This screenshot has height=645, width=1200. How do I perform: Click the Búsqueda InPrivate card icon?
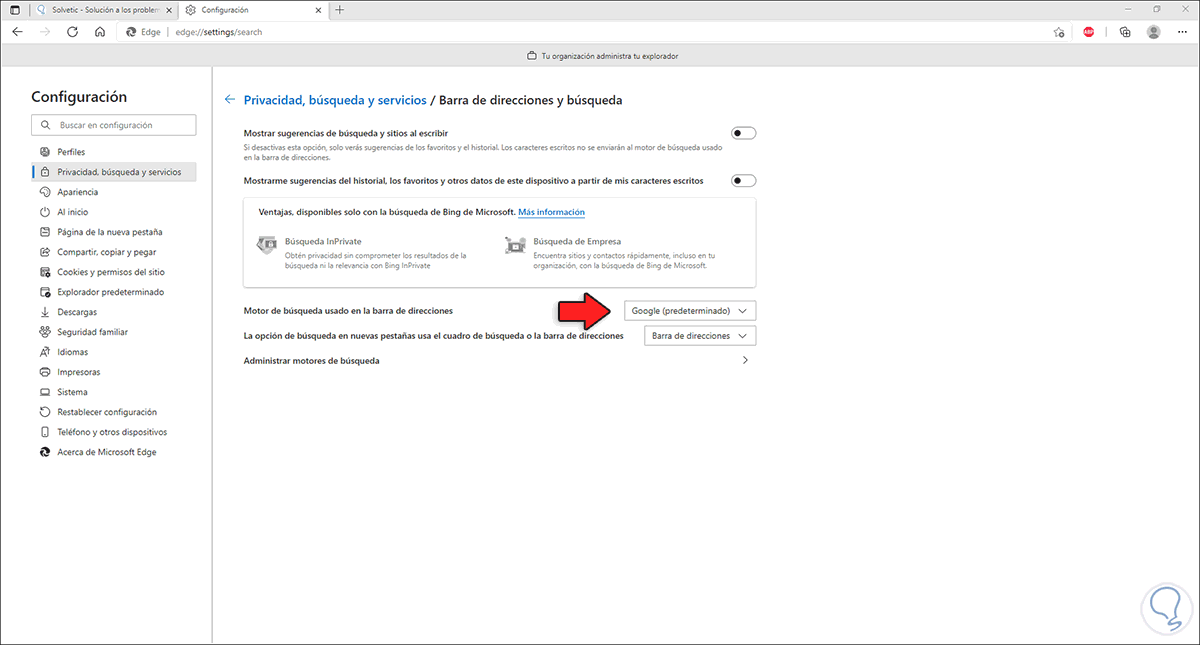pos(267,243)
